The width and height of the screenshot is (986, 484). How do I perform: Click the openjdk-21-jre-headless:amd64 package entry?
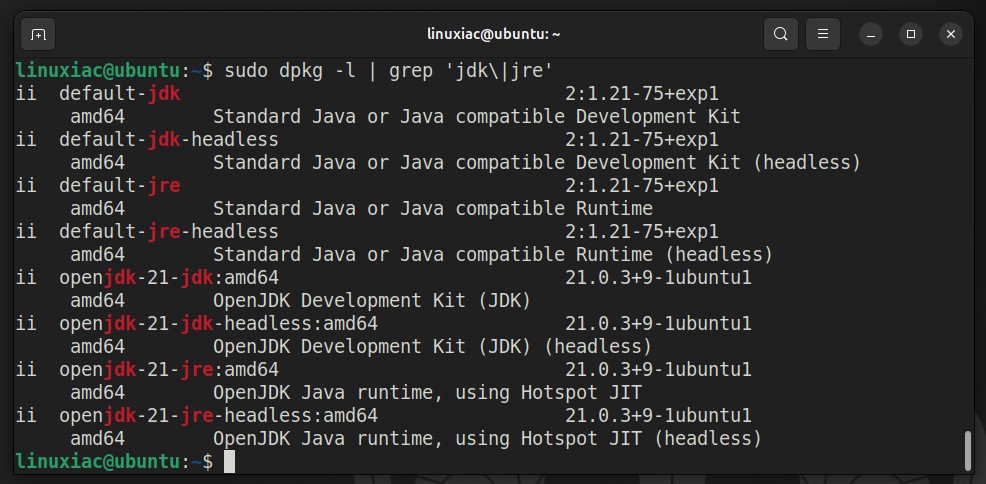218,415
